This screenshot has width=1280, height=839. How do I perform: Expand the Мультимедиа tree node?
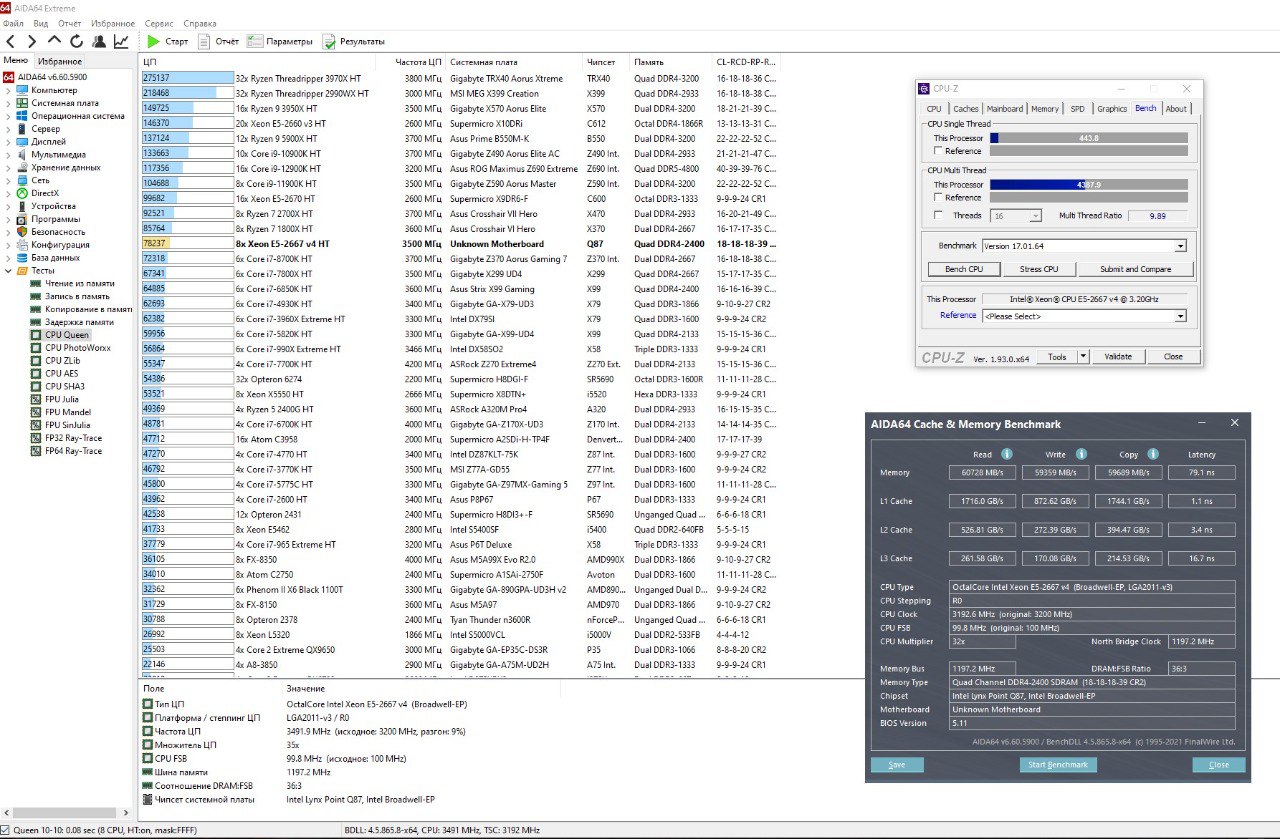point(8,155)
